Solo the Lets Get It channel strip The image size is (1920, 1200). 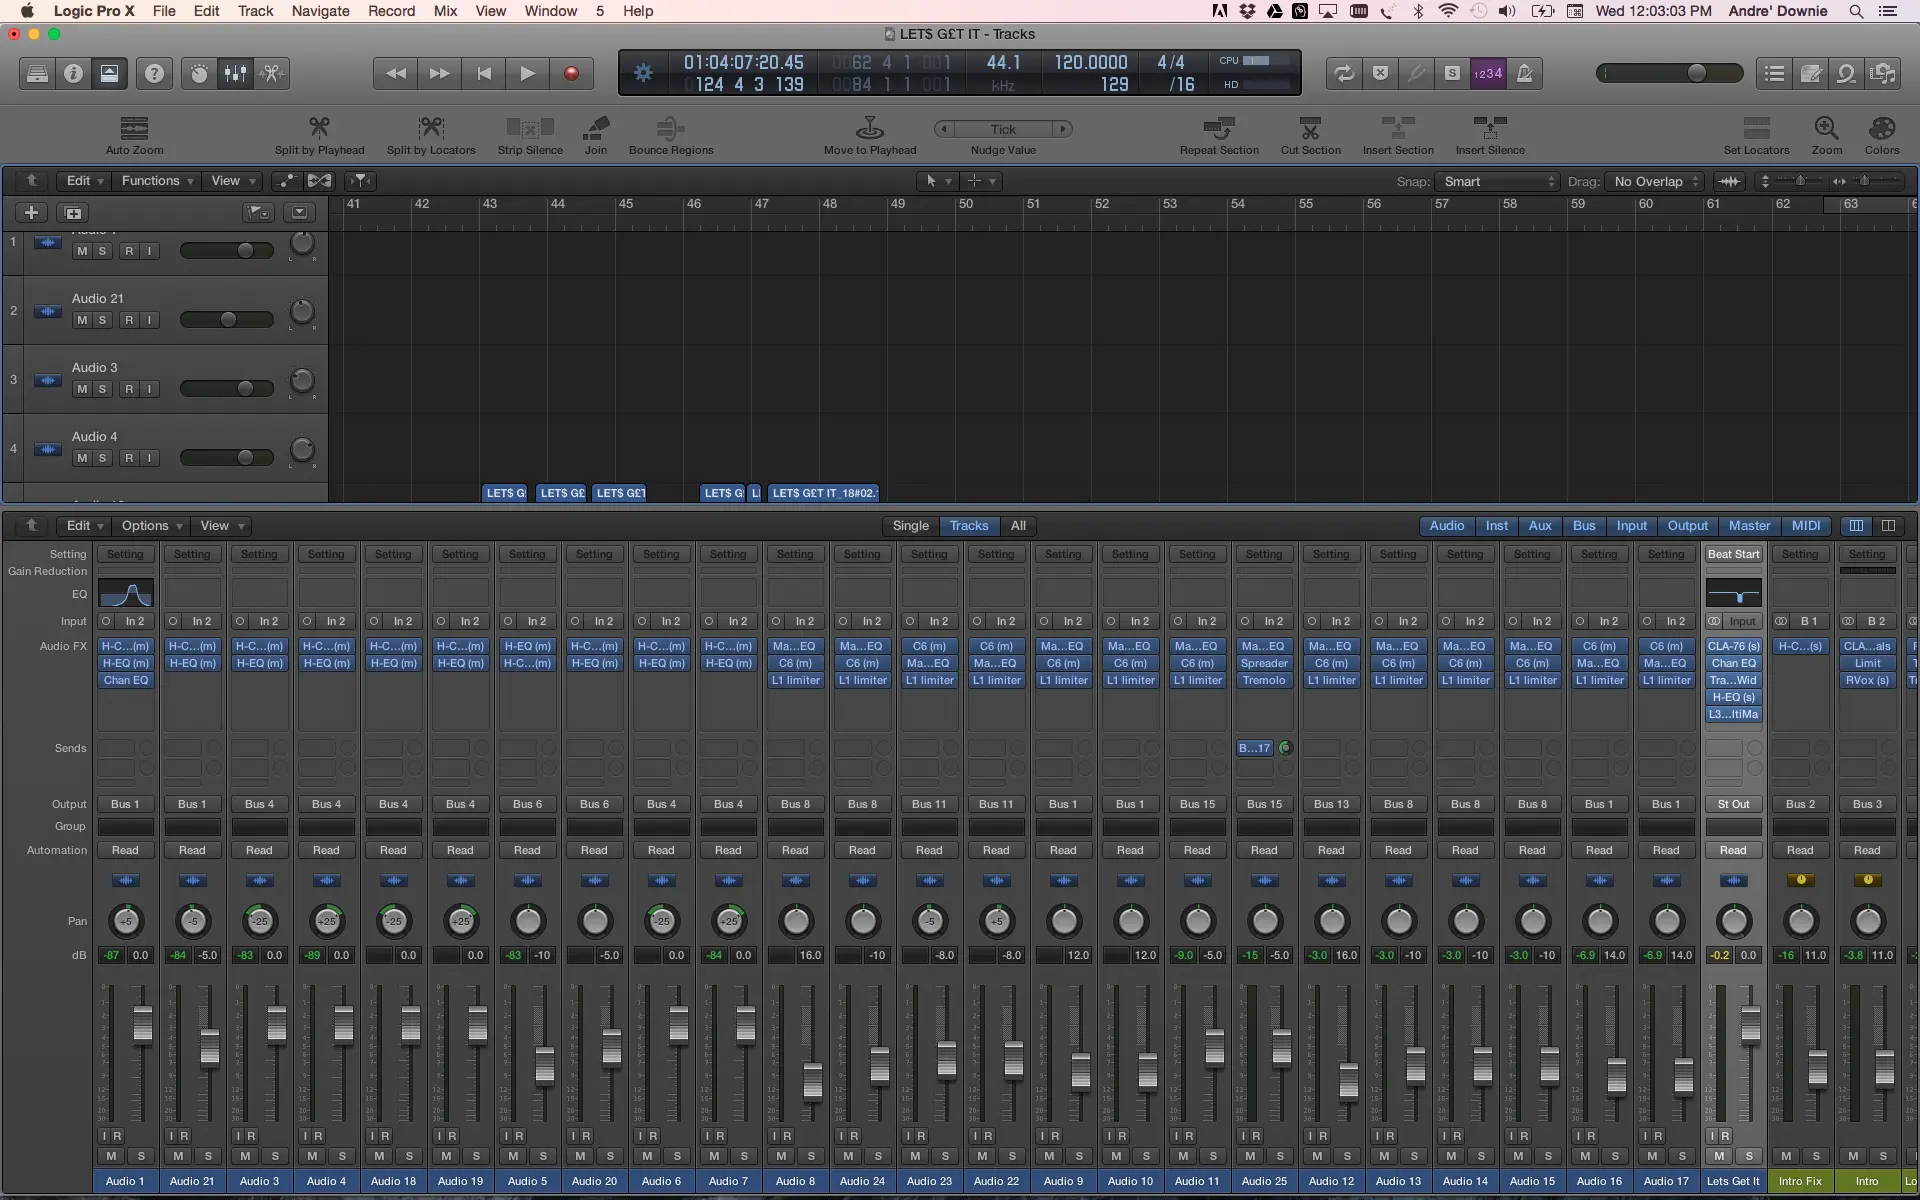coord(1748,1156)
